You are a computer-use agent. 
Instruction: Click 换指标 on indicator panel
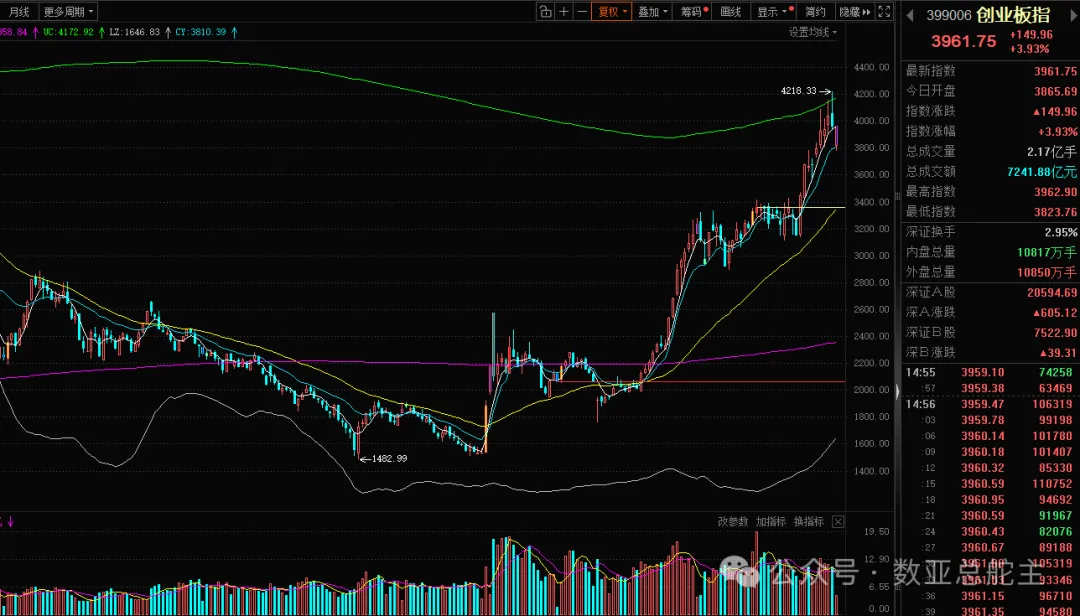pos(809,522)
